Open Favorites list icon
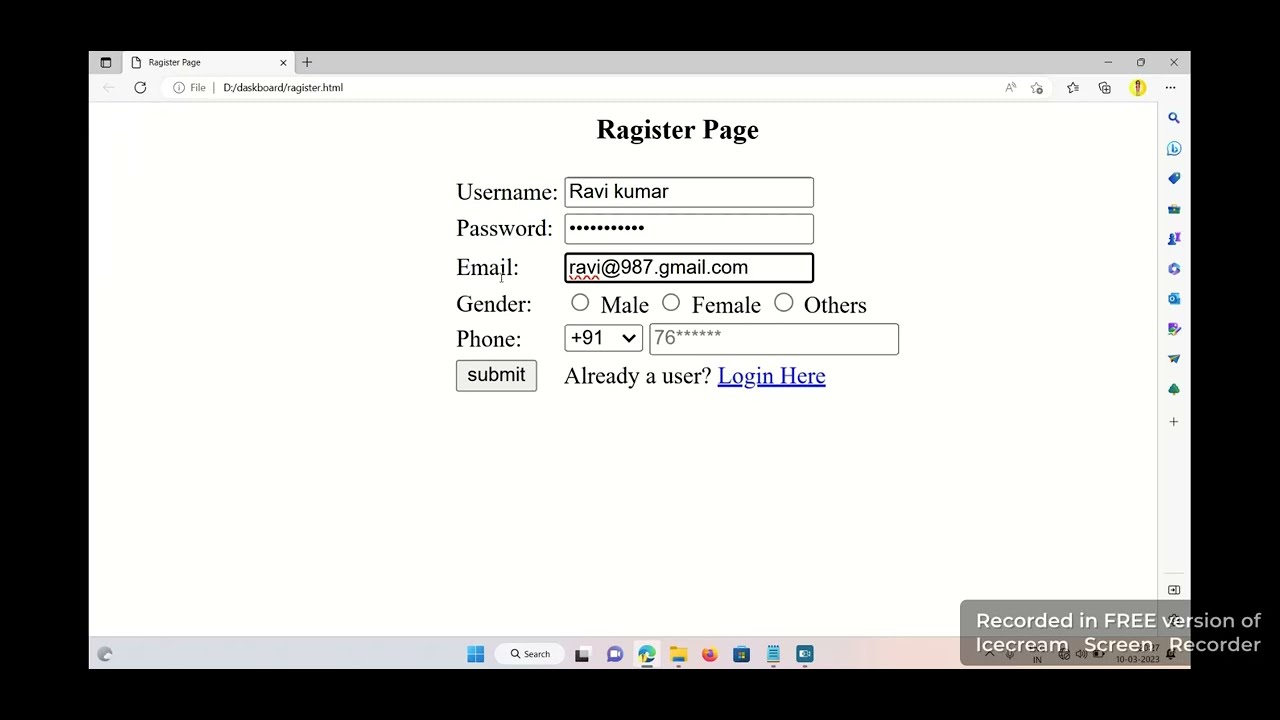This screenshot has height=720, width=1280. coord(1073,88)
